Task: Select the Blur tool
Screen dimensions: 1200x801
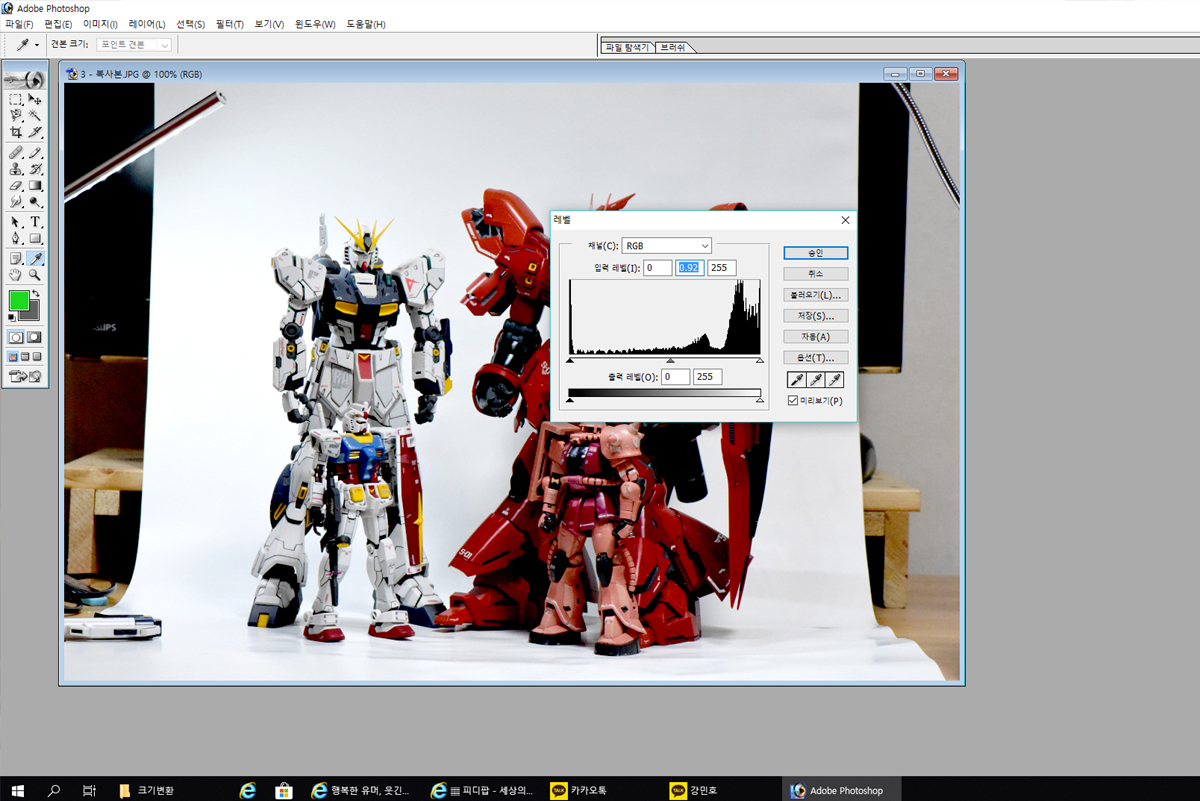Action: pyautogui.click(x=16, y=201)
